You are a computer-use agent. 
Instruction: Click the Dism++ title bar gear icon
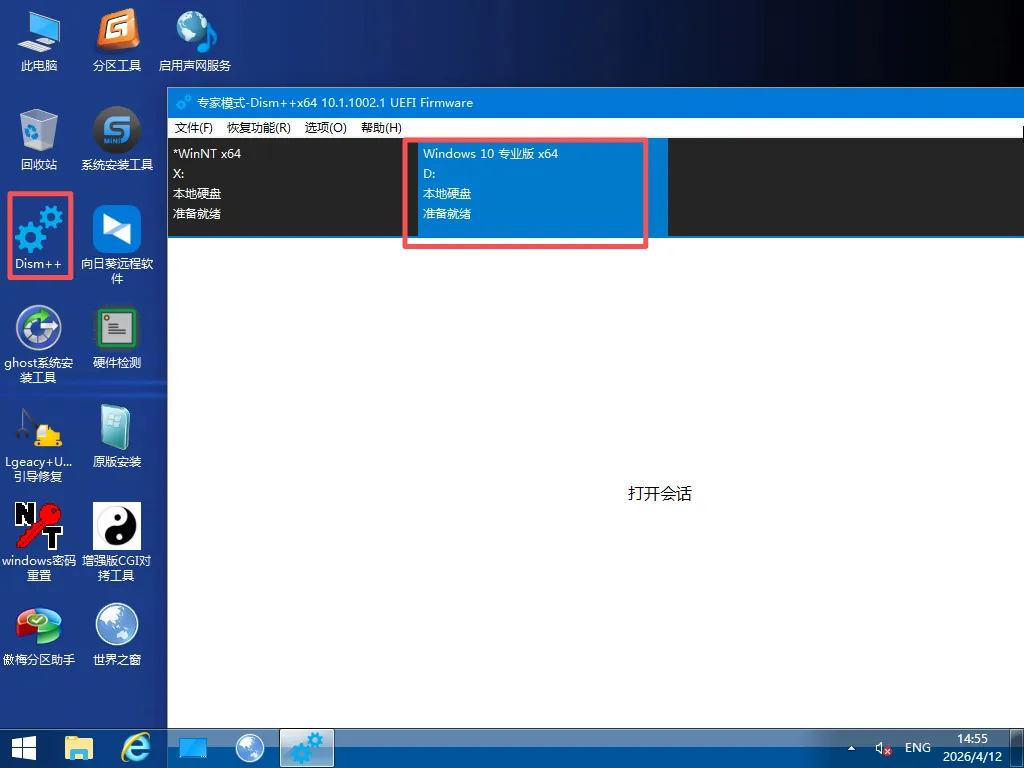(184, 103)
